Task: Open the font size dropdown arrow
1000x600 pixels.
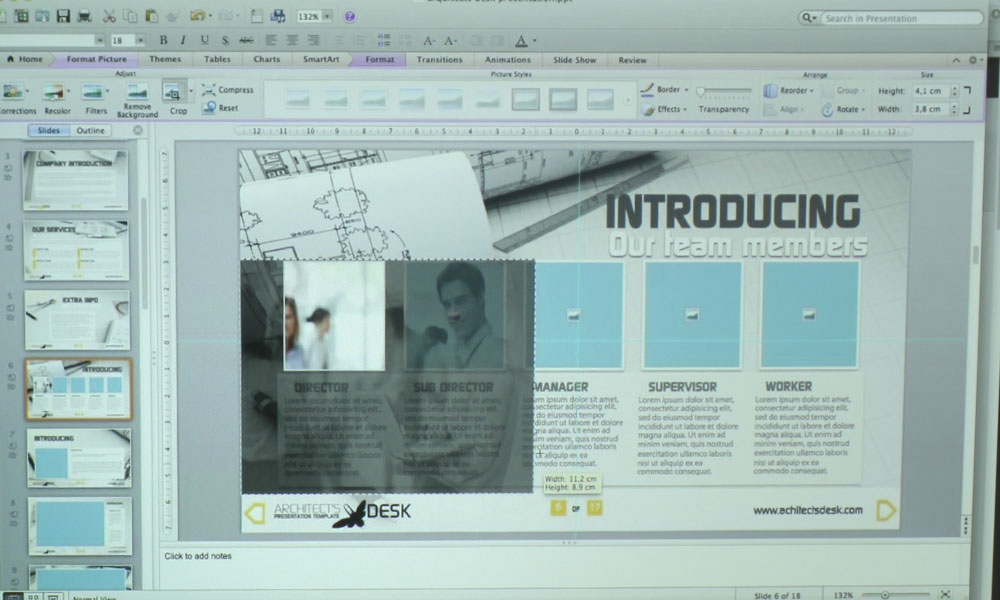Action: pos(140,40)
